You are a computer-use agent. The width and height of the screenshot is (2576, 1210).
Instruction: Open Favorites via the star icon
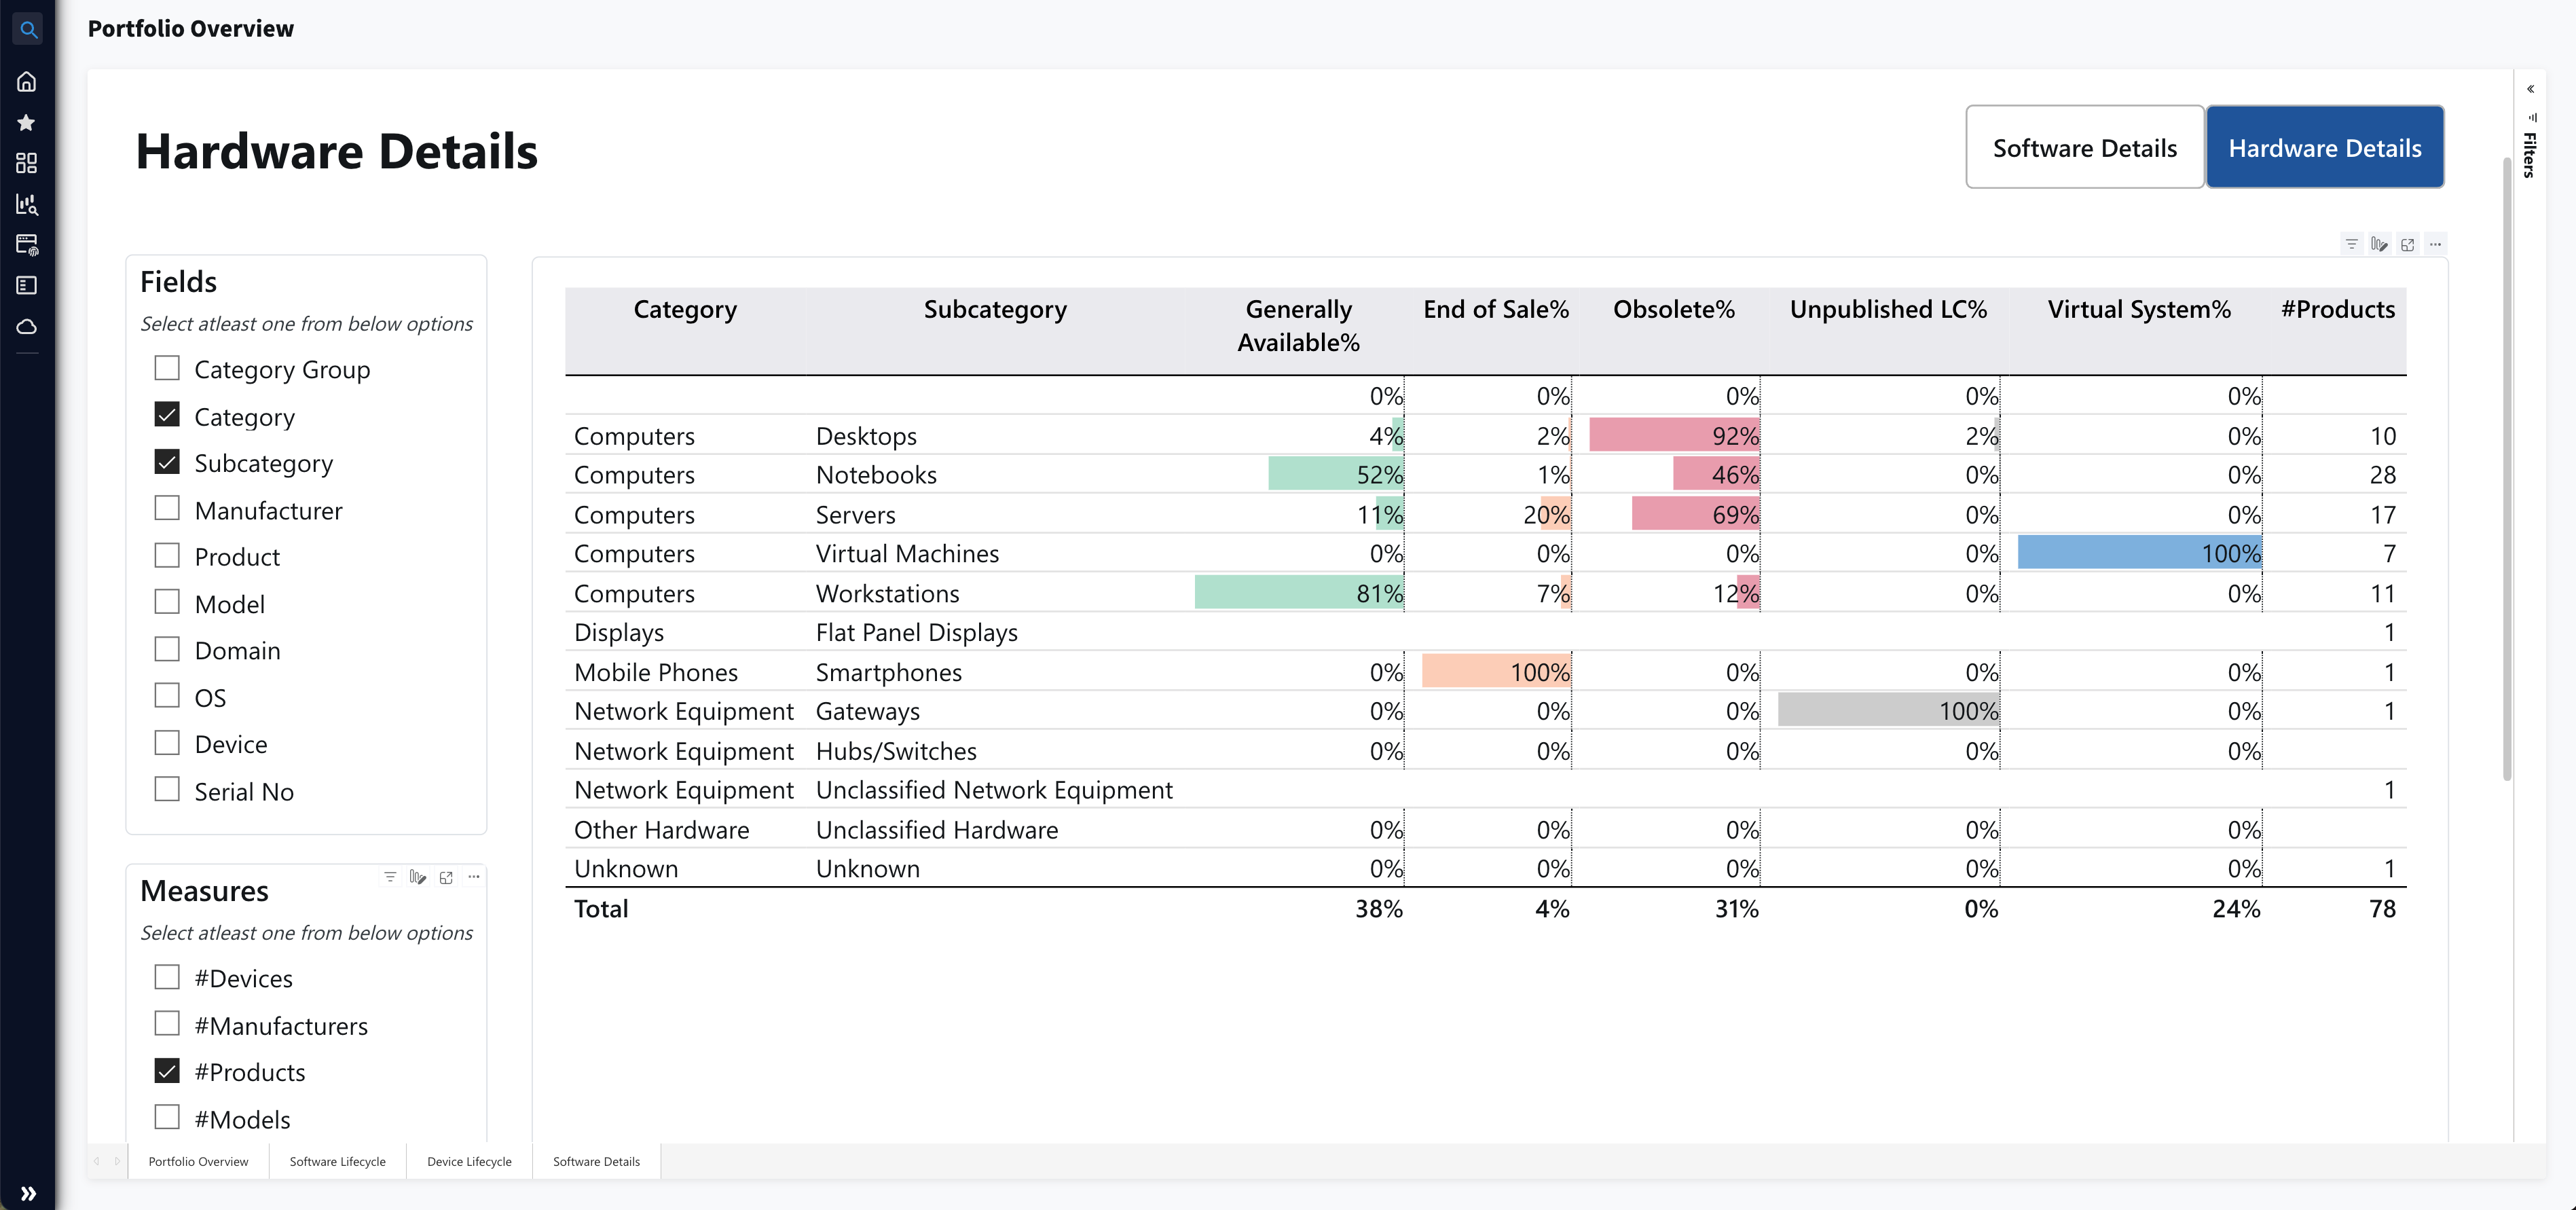point(27,122)
